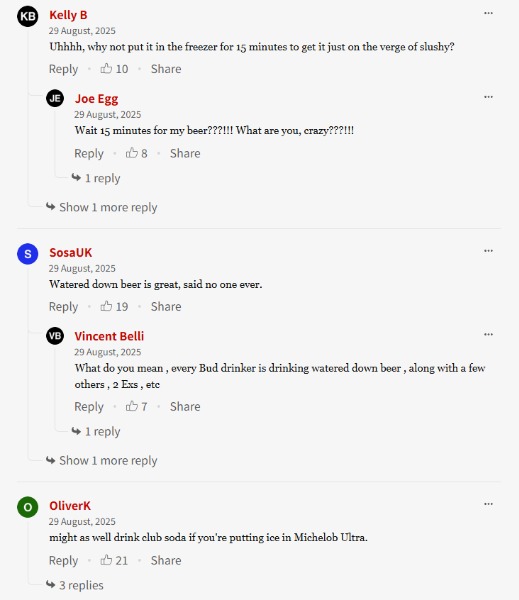The width and height of the screenshot is (519, 600).
Task: Open more options for OliverK's comment
Action: [488, 504]
